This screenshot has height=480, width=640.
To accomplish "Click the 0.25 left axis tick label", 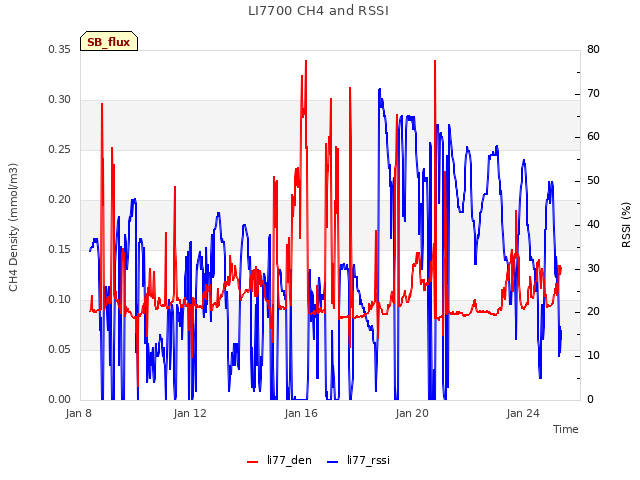I will [x=60, y=150].
